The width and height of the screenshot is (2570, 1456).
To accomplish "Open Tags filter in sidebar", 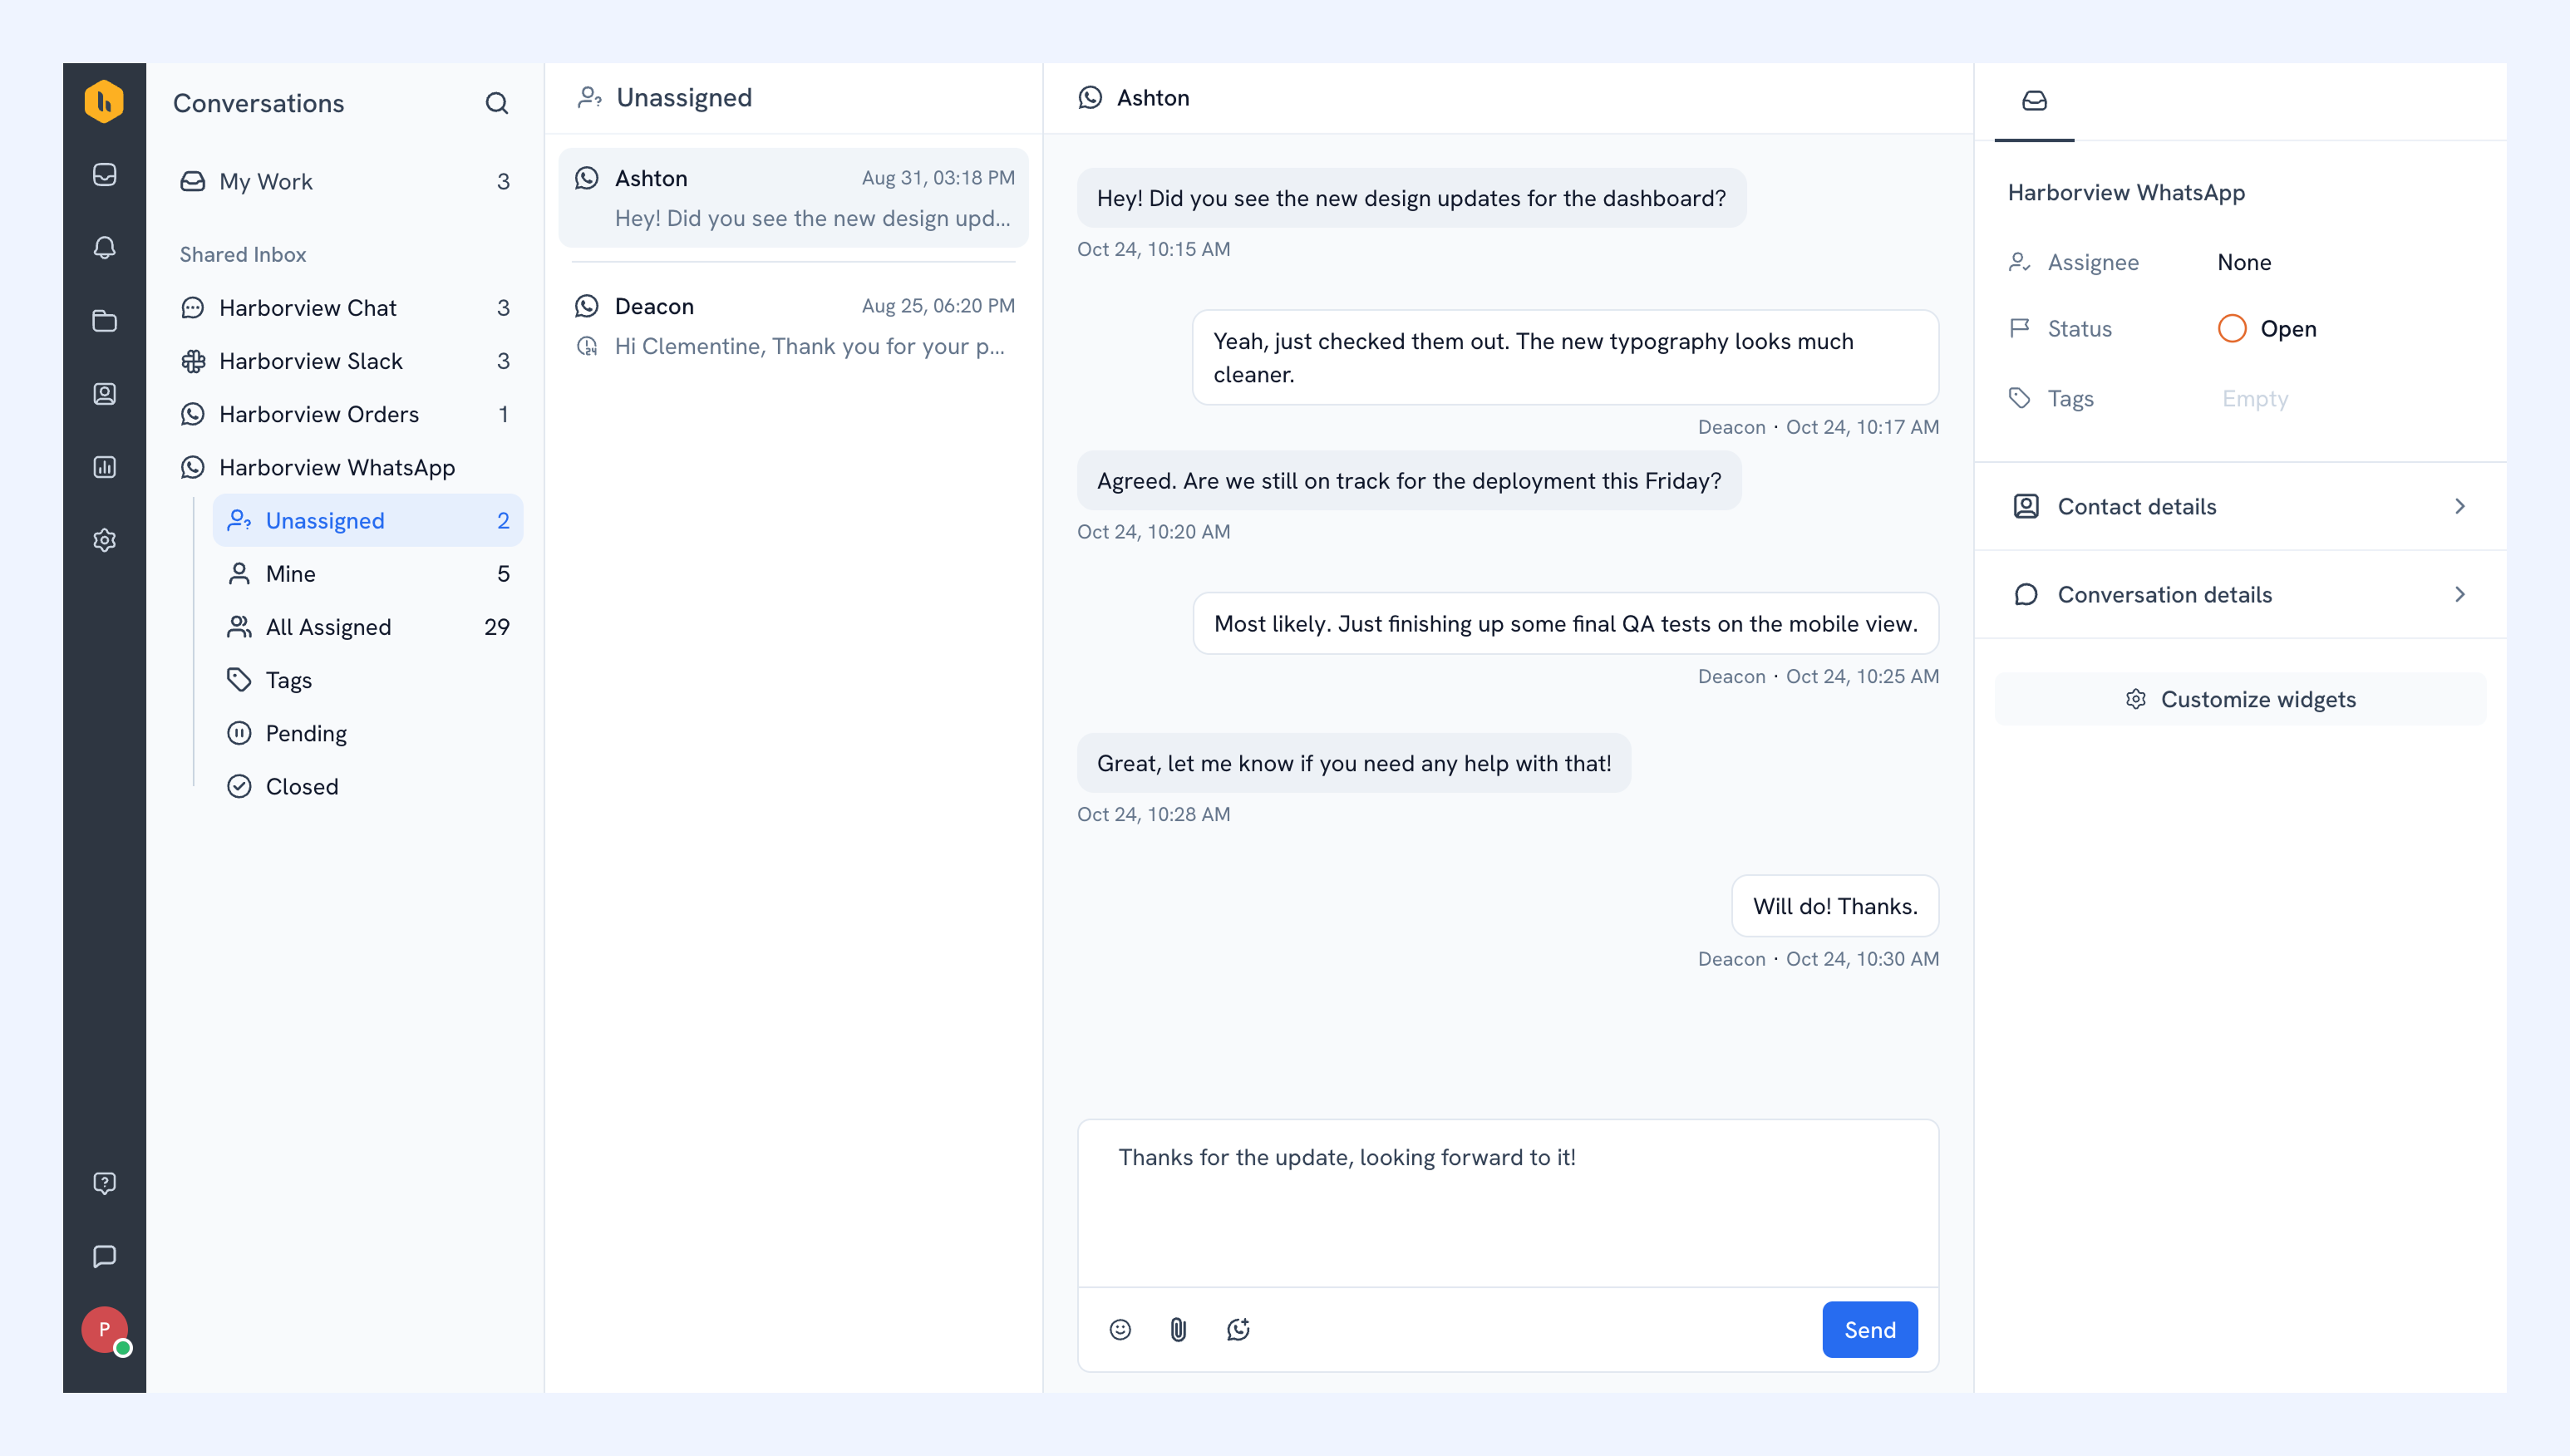I will [x=368, y=680].
